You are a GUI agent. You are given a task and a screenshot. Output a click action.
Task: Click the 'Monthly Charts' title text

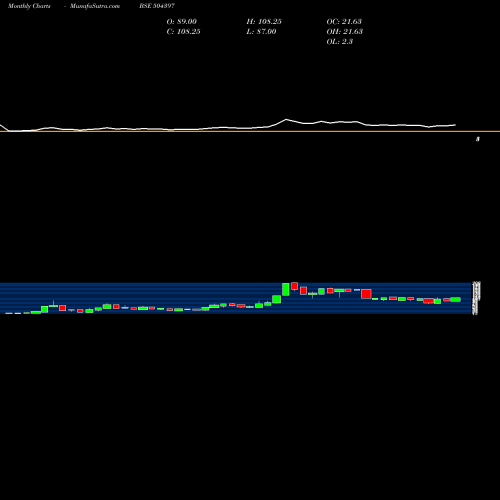29,6
